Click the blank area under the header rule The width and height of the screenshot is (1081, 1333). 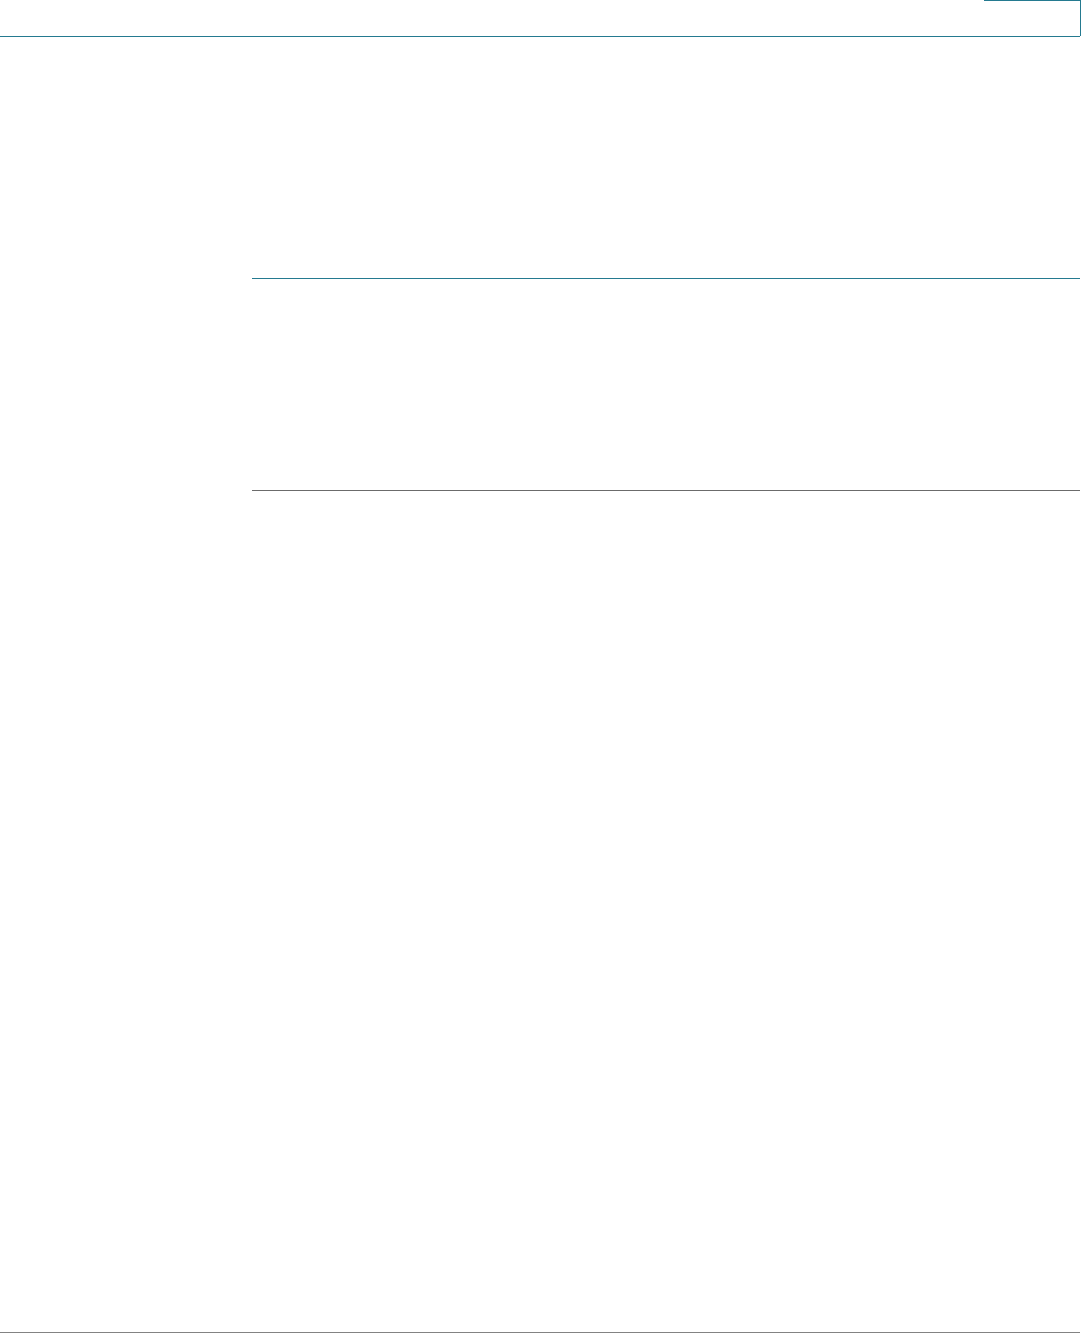[540, 100]
